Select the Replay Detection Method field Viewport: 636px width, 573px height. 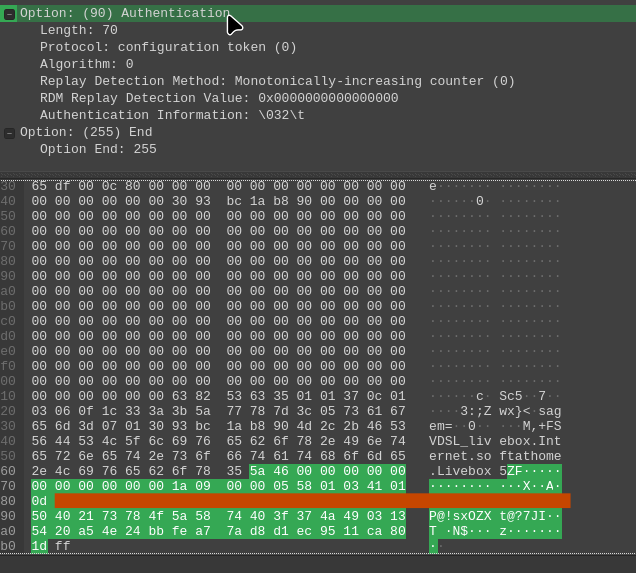[x=277, y=82]
